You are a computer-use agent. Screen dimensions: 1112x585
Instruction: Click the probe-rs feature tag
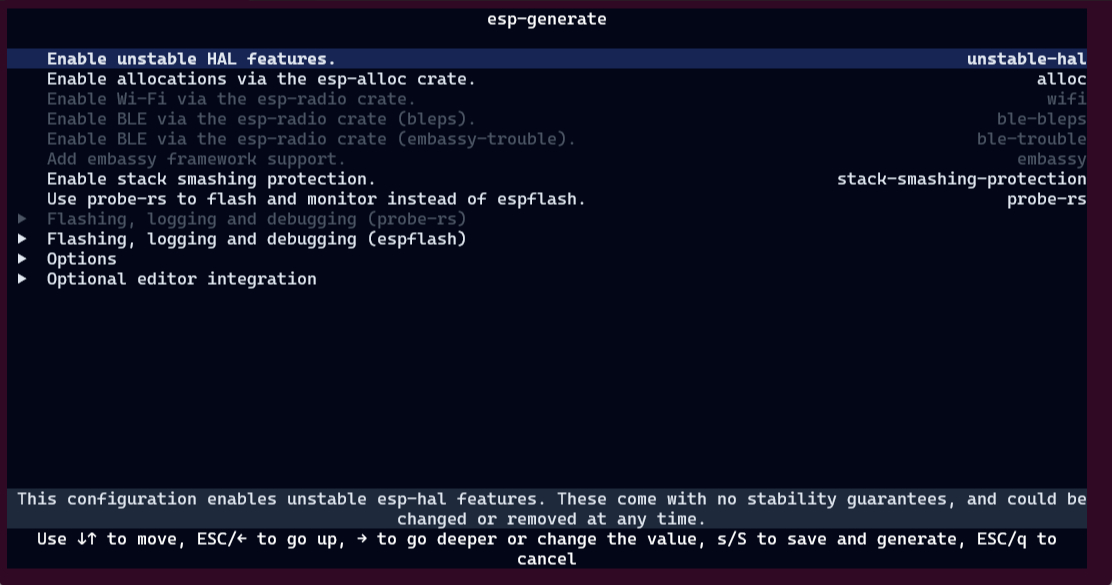(1046, 199)
